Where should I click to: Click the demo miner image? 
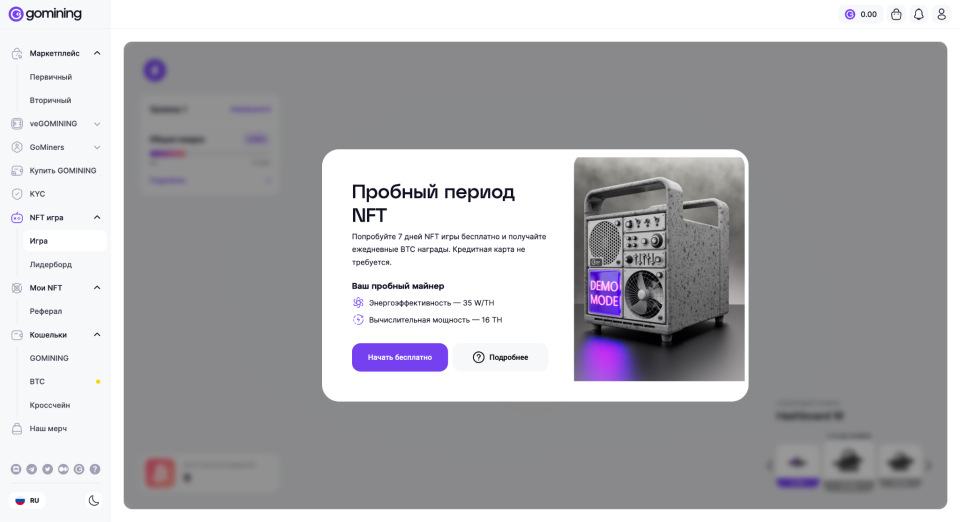point(659,269)
